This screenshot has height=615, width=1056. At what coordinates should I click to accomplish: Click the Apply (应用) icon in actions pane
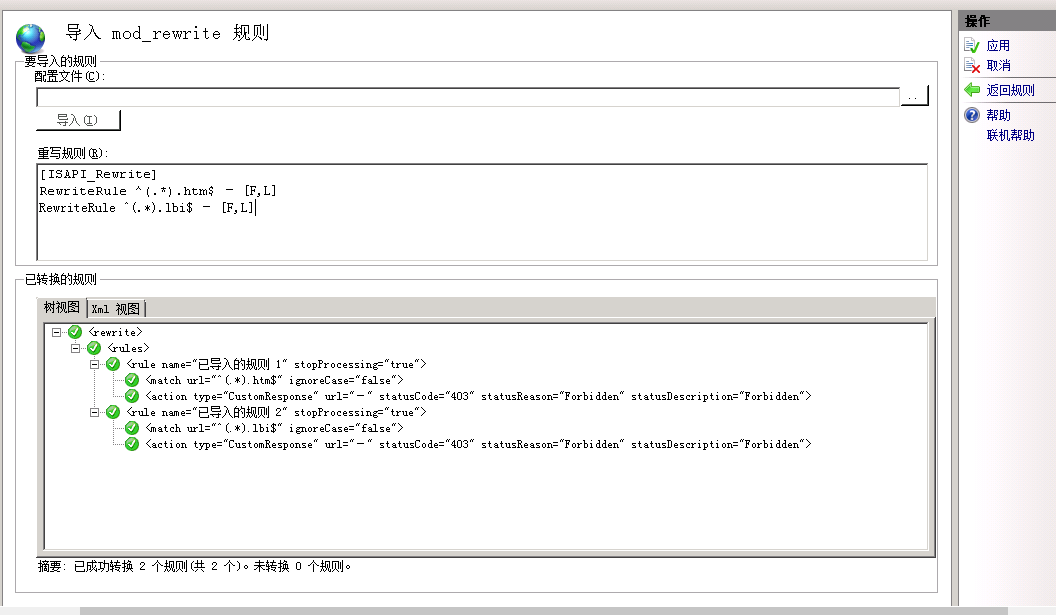click(x=971, y=45)
